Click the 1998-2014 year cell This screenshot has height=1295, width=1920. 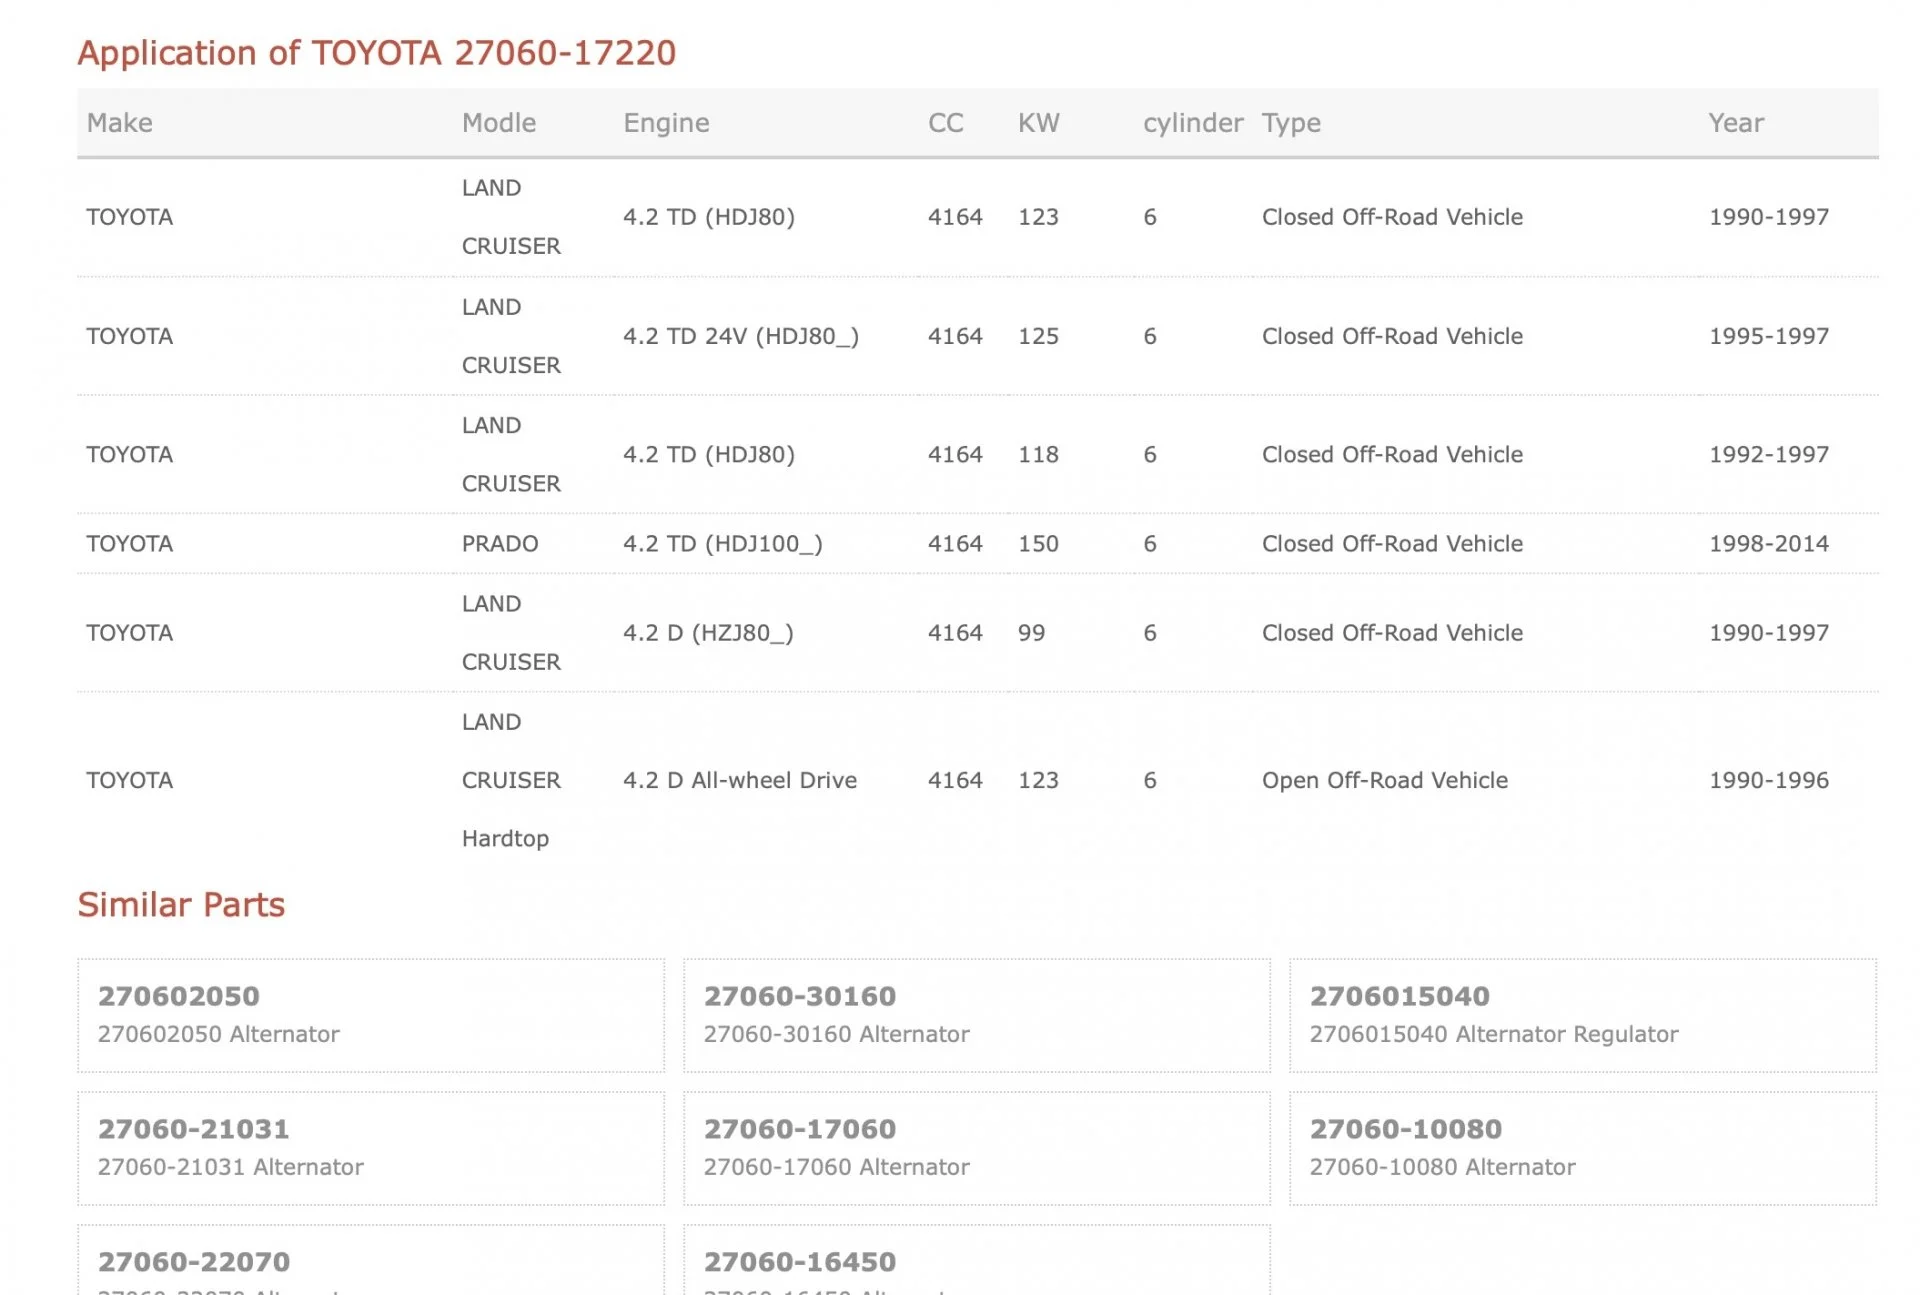click(x=1768, y=544)
